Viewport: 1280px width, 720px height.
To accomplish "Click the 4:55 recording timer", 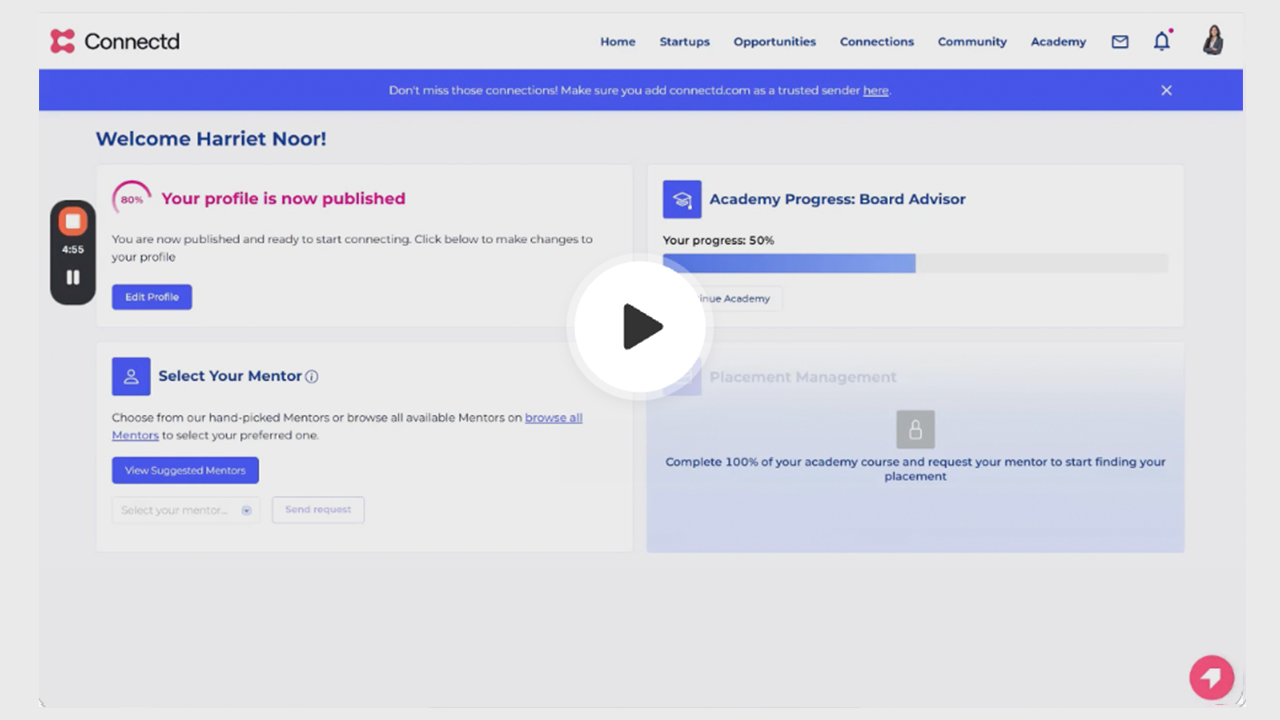I will (73, 250).
